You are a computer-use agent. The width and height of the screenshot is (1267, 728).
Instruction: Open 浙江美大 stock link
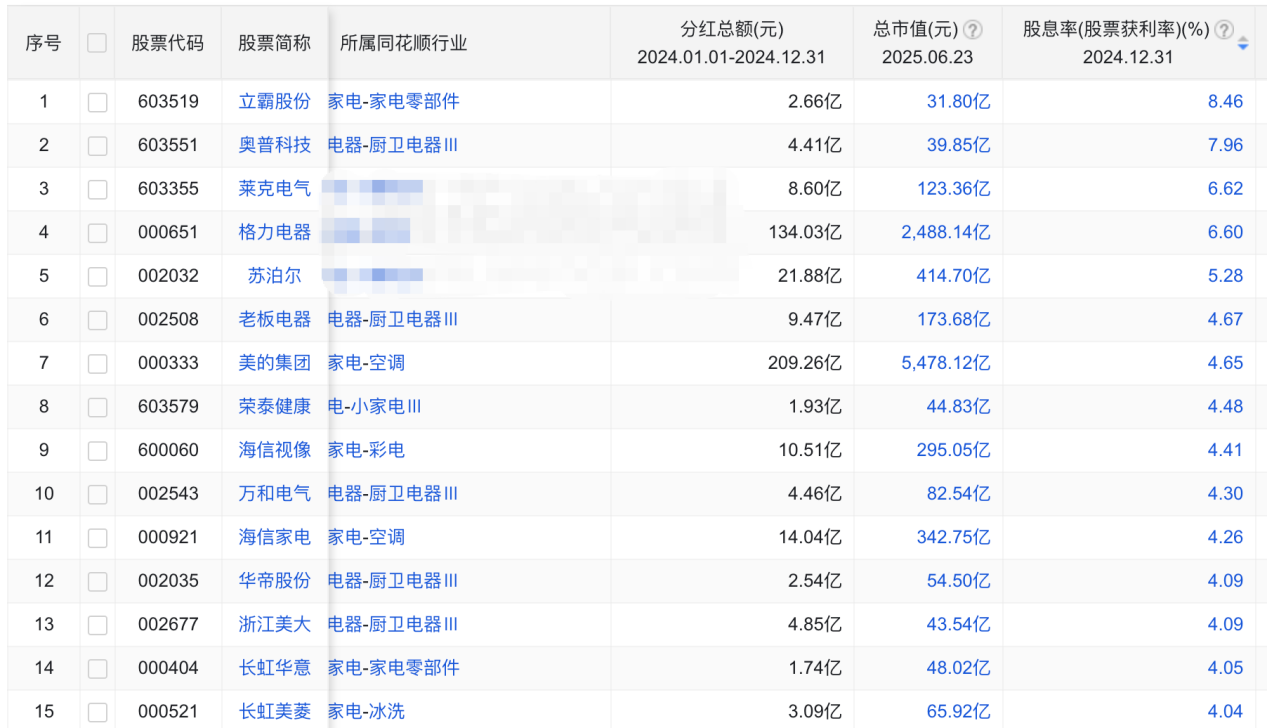[275, 624]
